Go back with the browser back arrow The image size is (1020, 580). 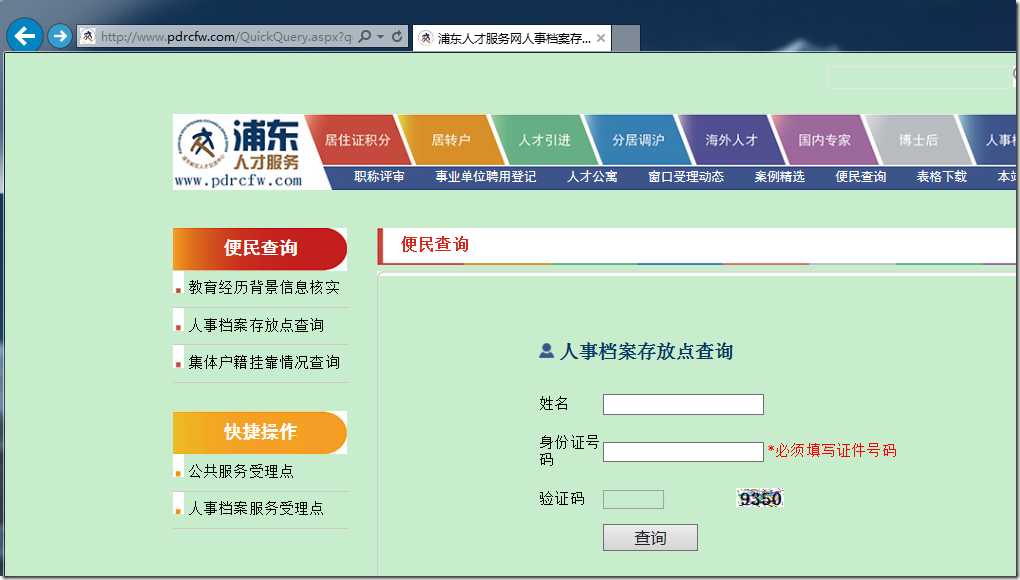pos(25,35)
